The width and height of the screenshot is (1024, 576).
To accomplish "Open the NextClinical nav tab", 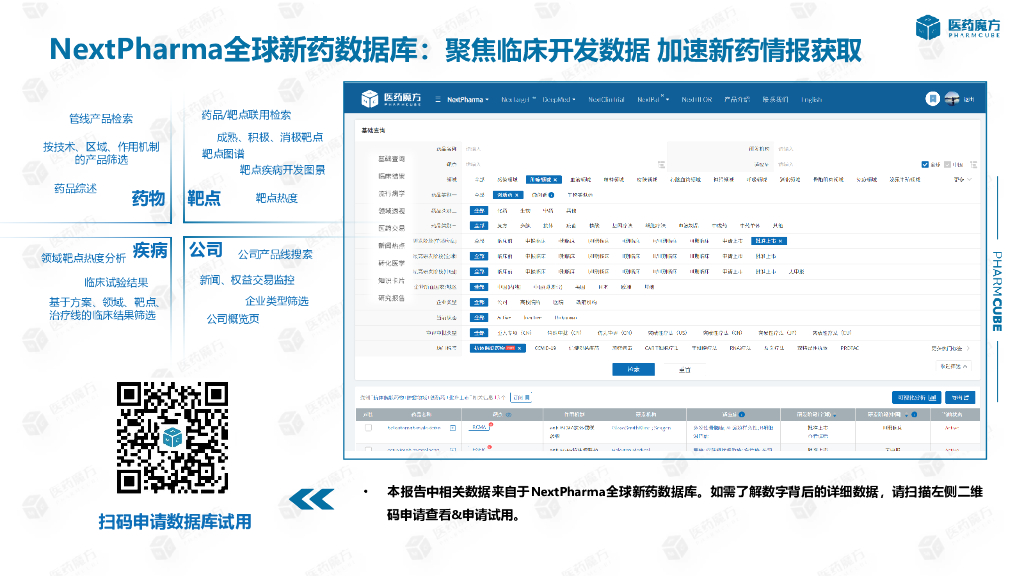I will coord(606,99).
